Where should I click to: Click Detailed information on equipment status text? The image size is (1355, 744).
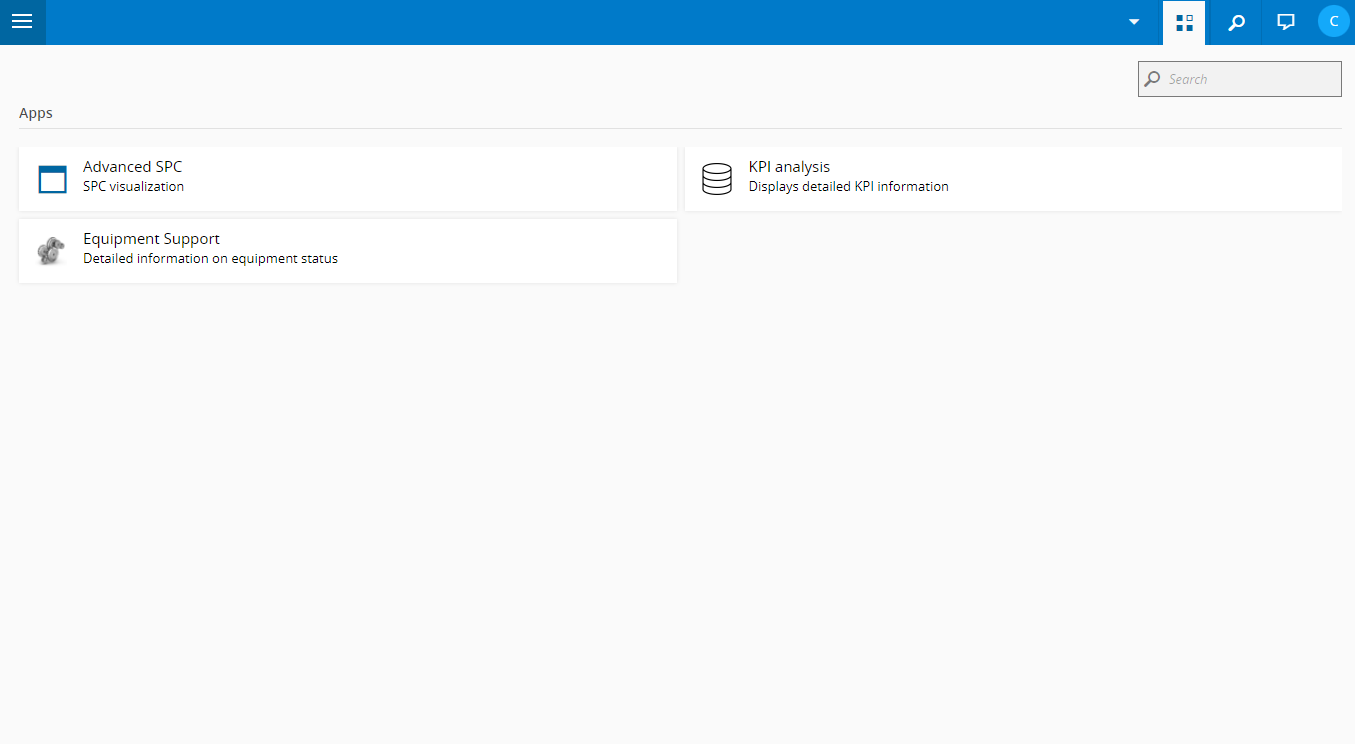coord(210,258)
